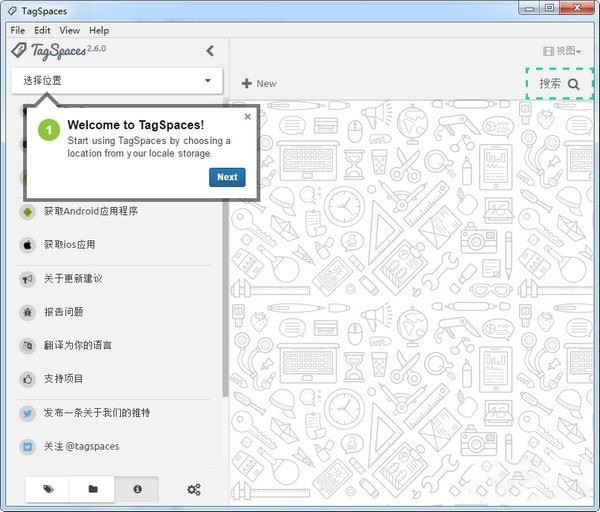Viewport: 600px width, 512px height.
Task: Open 关于更新建议 link
Action: point(73,278)
